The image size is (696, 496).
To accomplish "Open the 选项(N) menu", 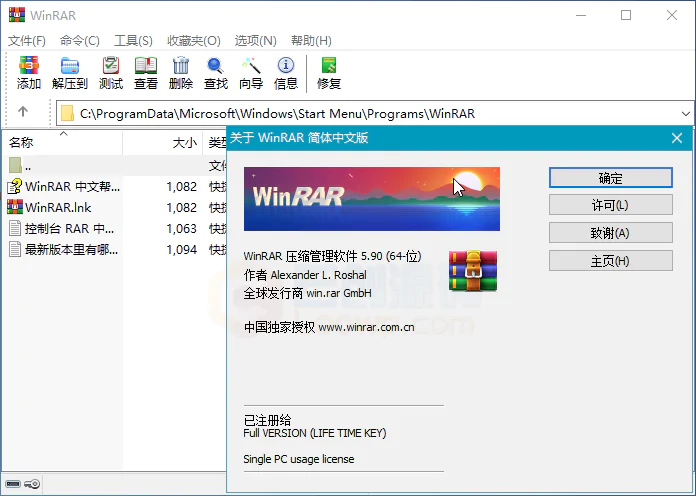I will 256,41.
